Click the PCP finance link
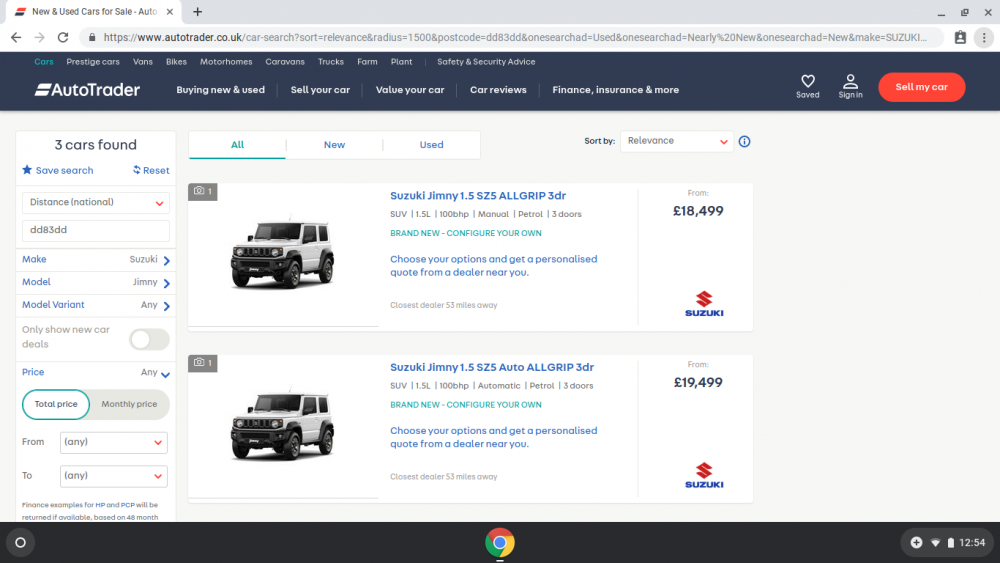Screen dimensions: 1000x563 pyautogui.click(x=128, y=505)
